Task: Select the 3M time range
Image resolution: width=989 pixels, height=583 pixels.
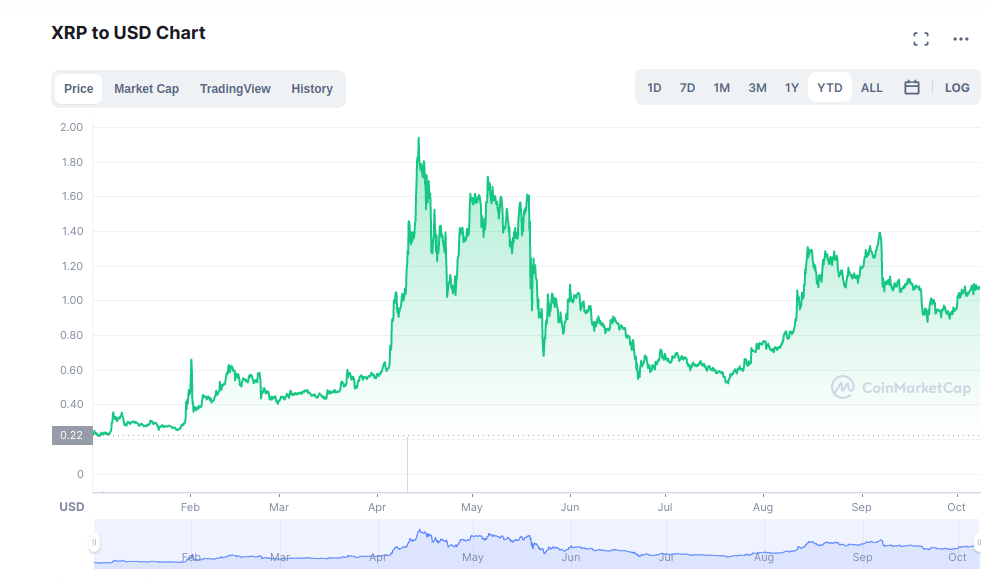Action: [x=757, y=87]
